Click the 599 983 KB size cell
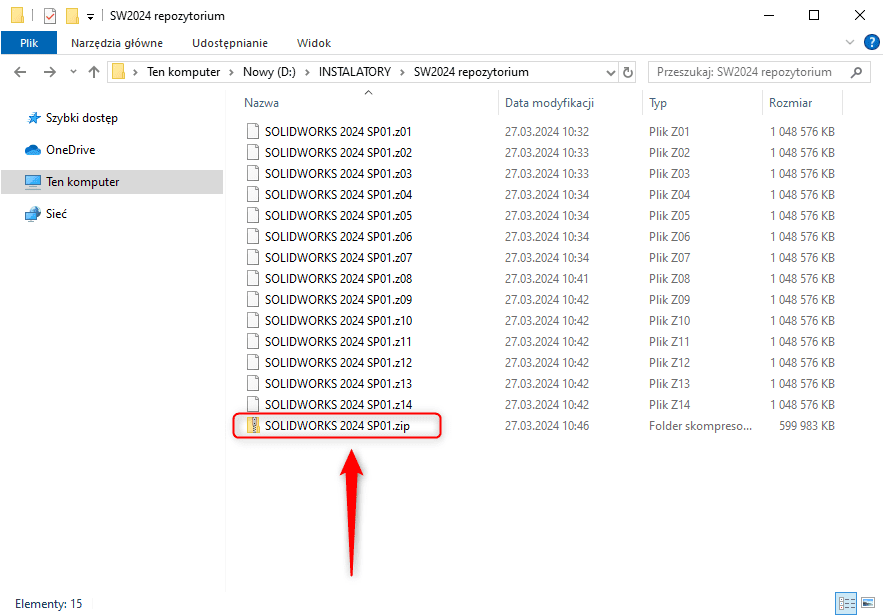Screen dimensions: 884x616 (807, 426)
